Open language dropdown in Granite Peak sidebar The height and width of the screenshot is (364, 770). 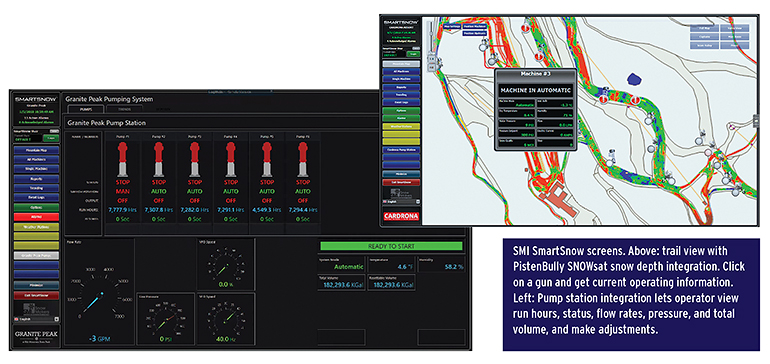(x=37, y=319)
